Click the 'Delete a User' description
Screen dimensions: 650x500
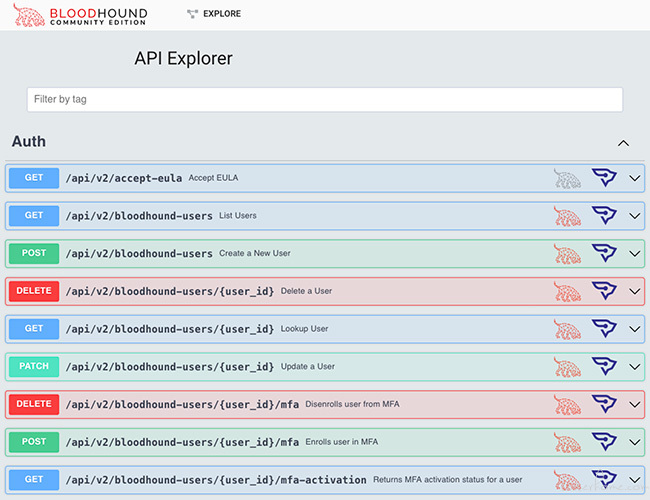point(306,291)
